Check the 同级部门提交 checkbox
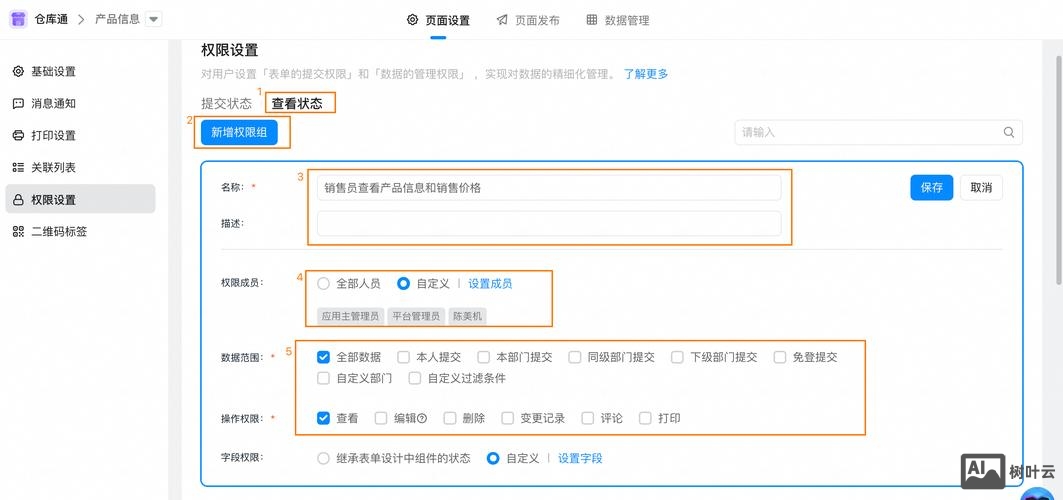This screenshot has height=500, width=1063. pyautogui.click(x=575, y=357)
